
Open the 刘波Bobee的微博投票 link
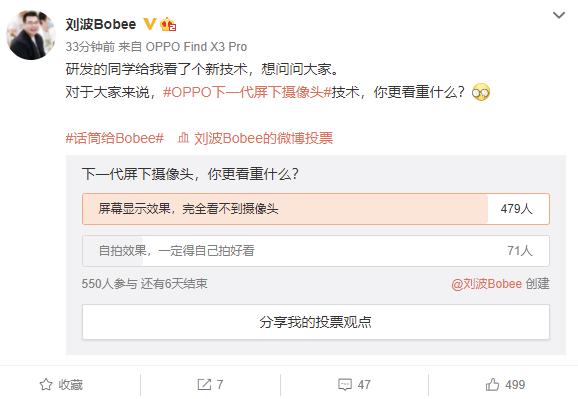pyautogui.click(x=264, y=138)
